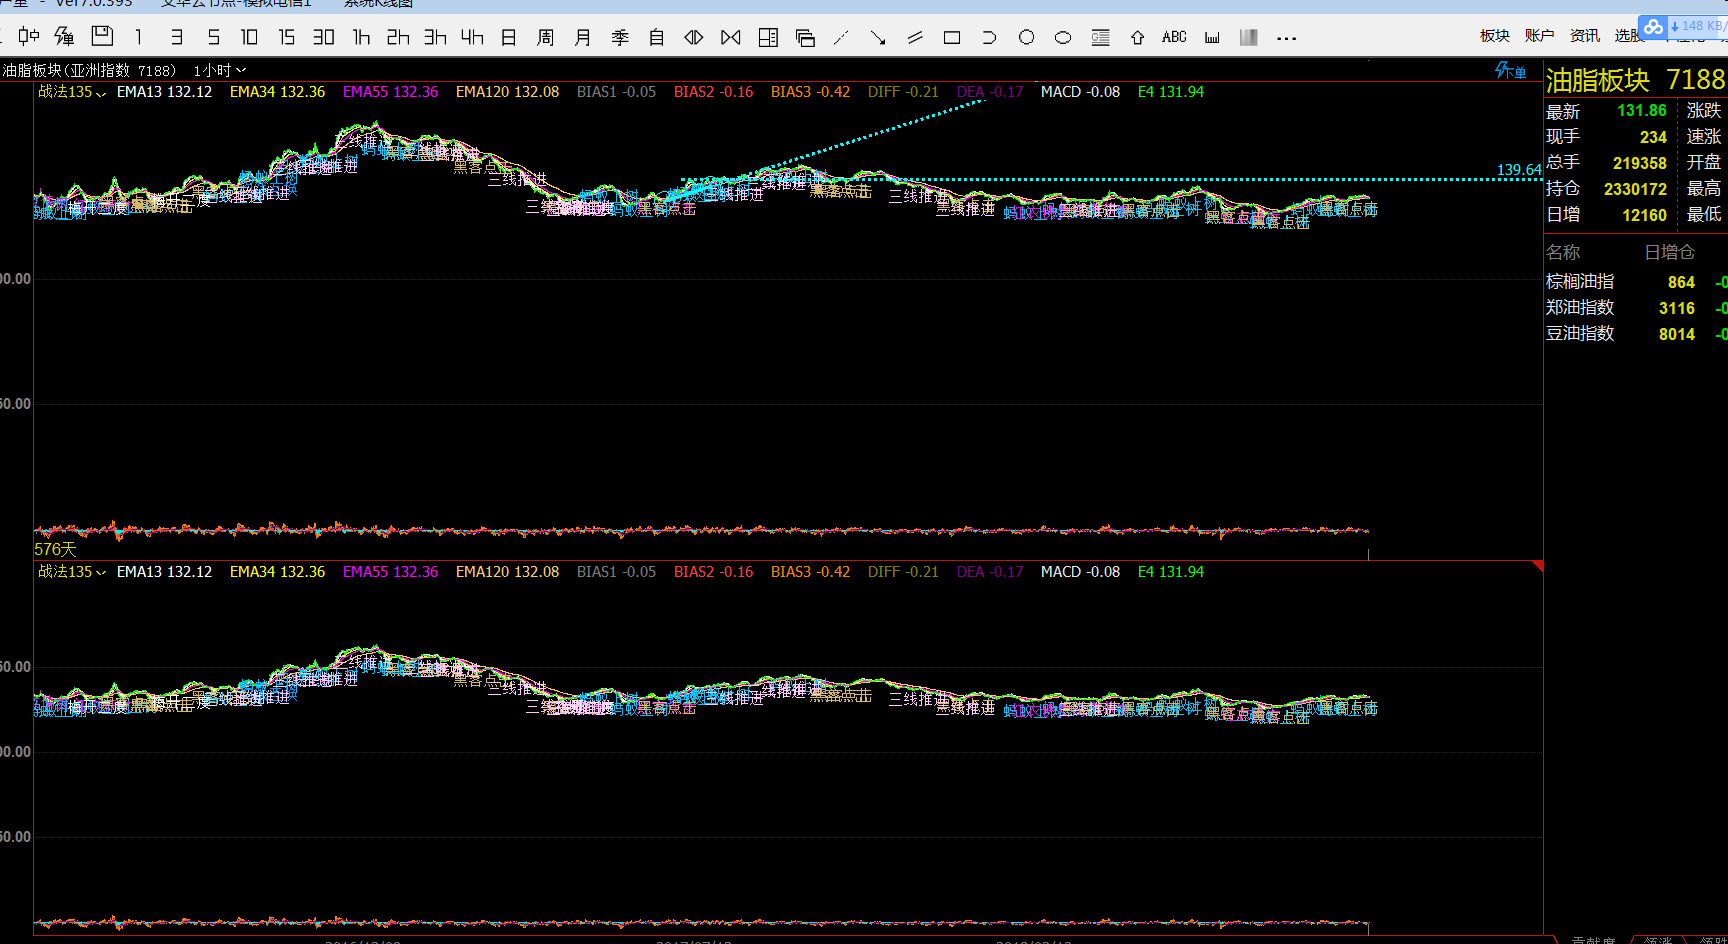1728x944 pixels.
Task: Open the 1小时 period dropdown
Action: [x=220, y=71]
